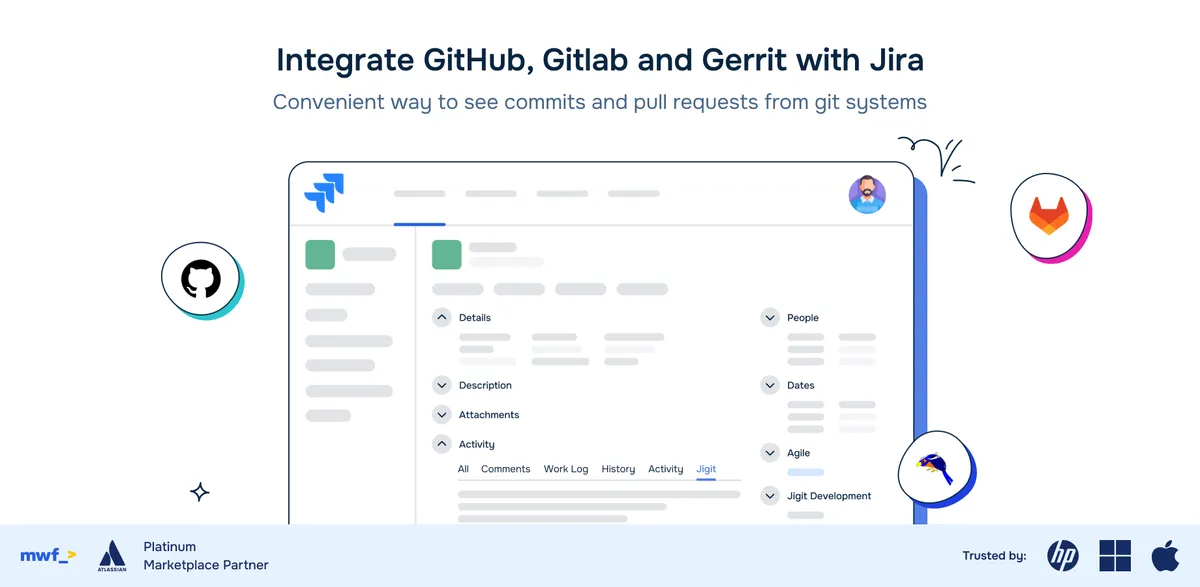Select the All activity tab
Image resolution: width=1200 pixels, height=587 pixels.
tap(463, 469)
